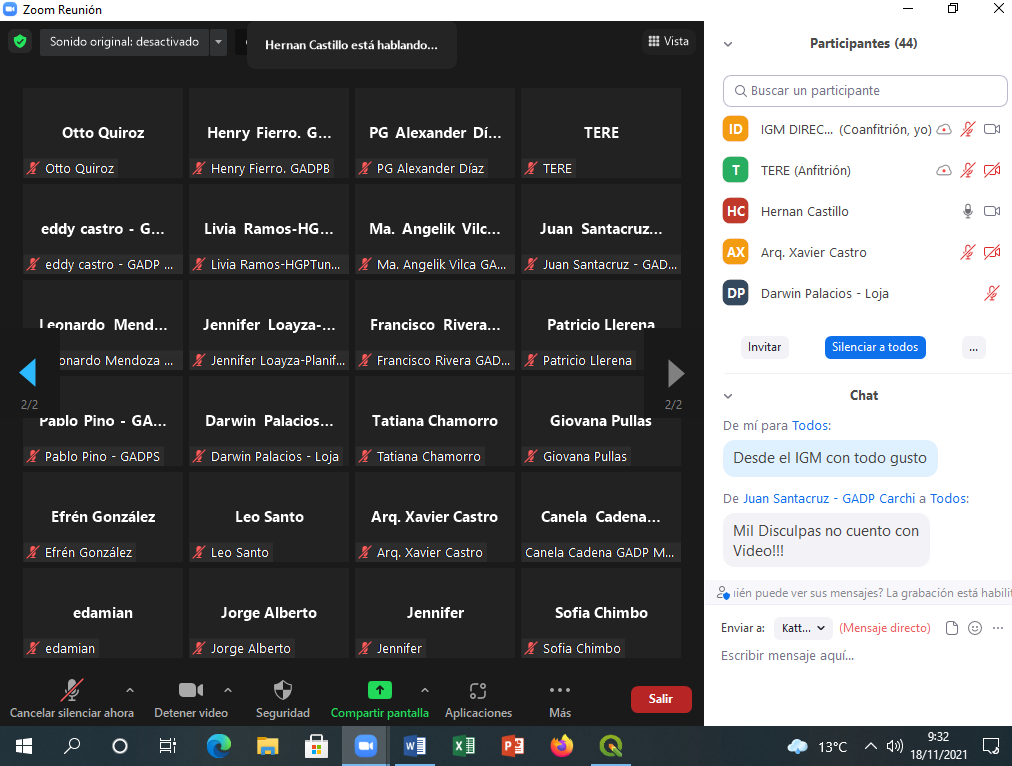Open the Más three-dots menu

point(560,690)
